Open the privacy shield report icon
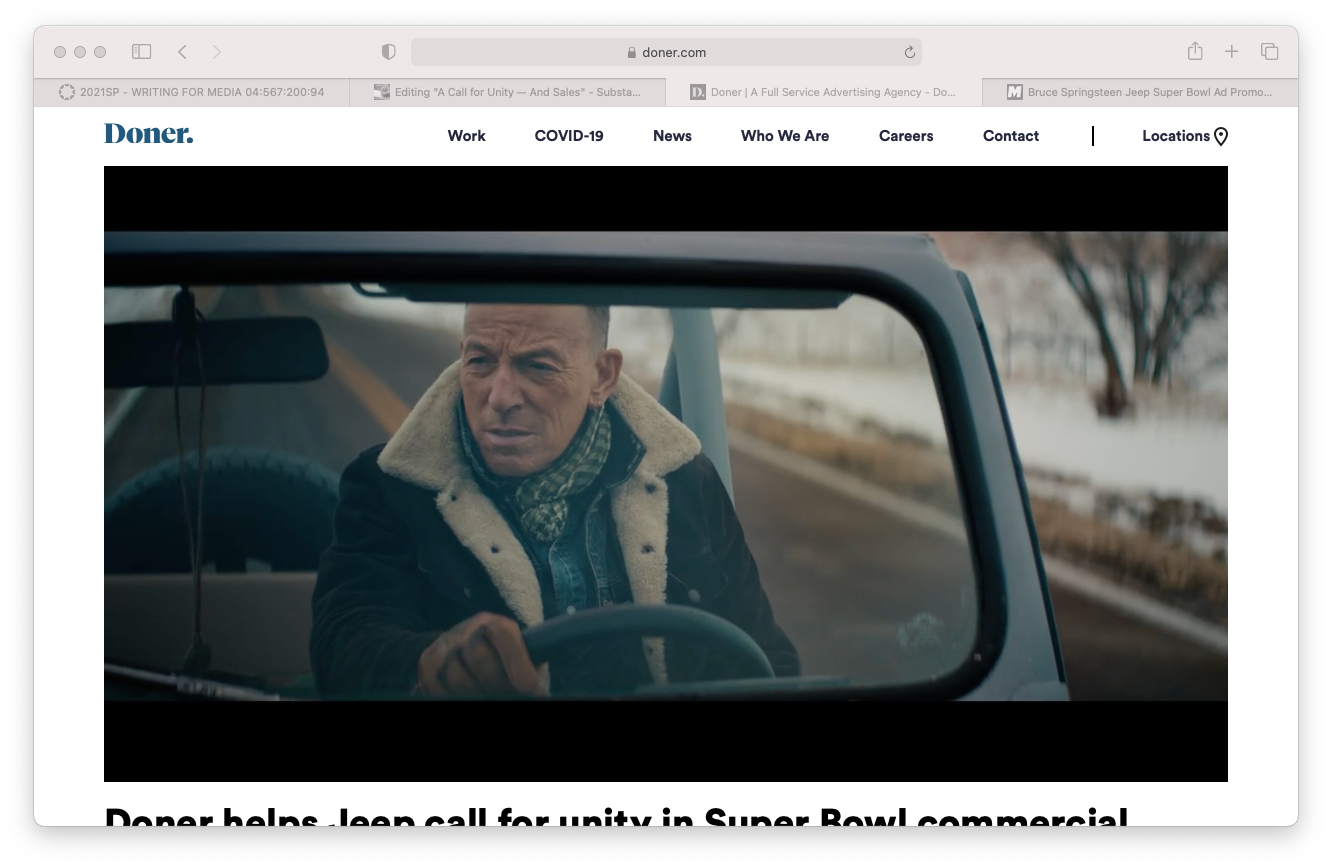The height and width of the screenshot is (868, 1332). (x=389, y=52)
